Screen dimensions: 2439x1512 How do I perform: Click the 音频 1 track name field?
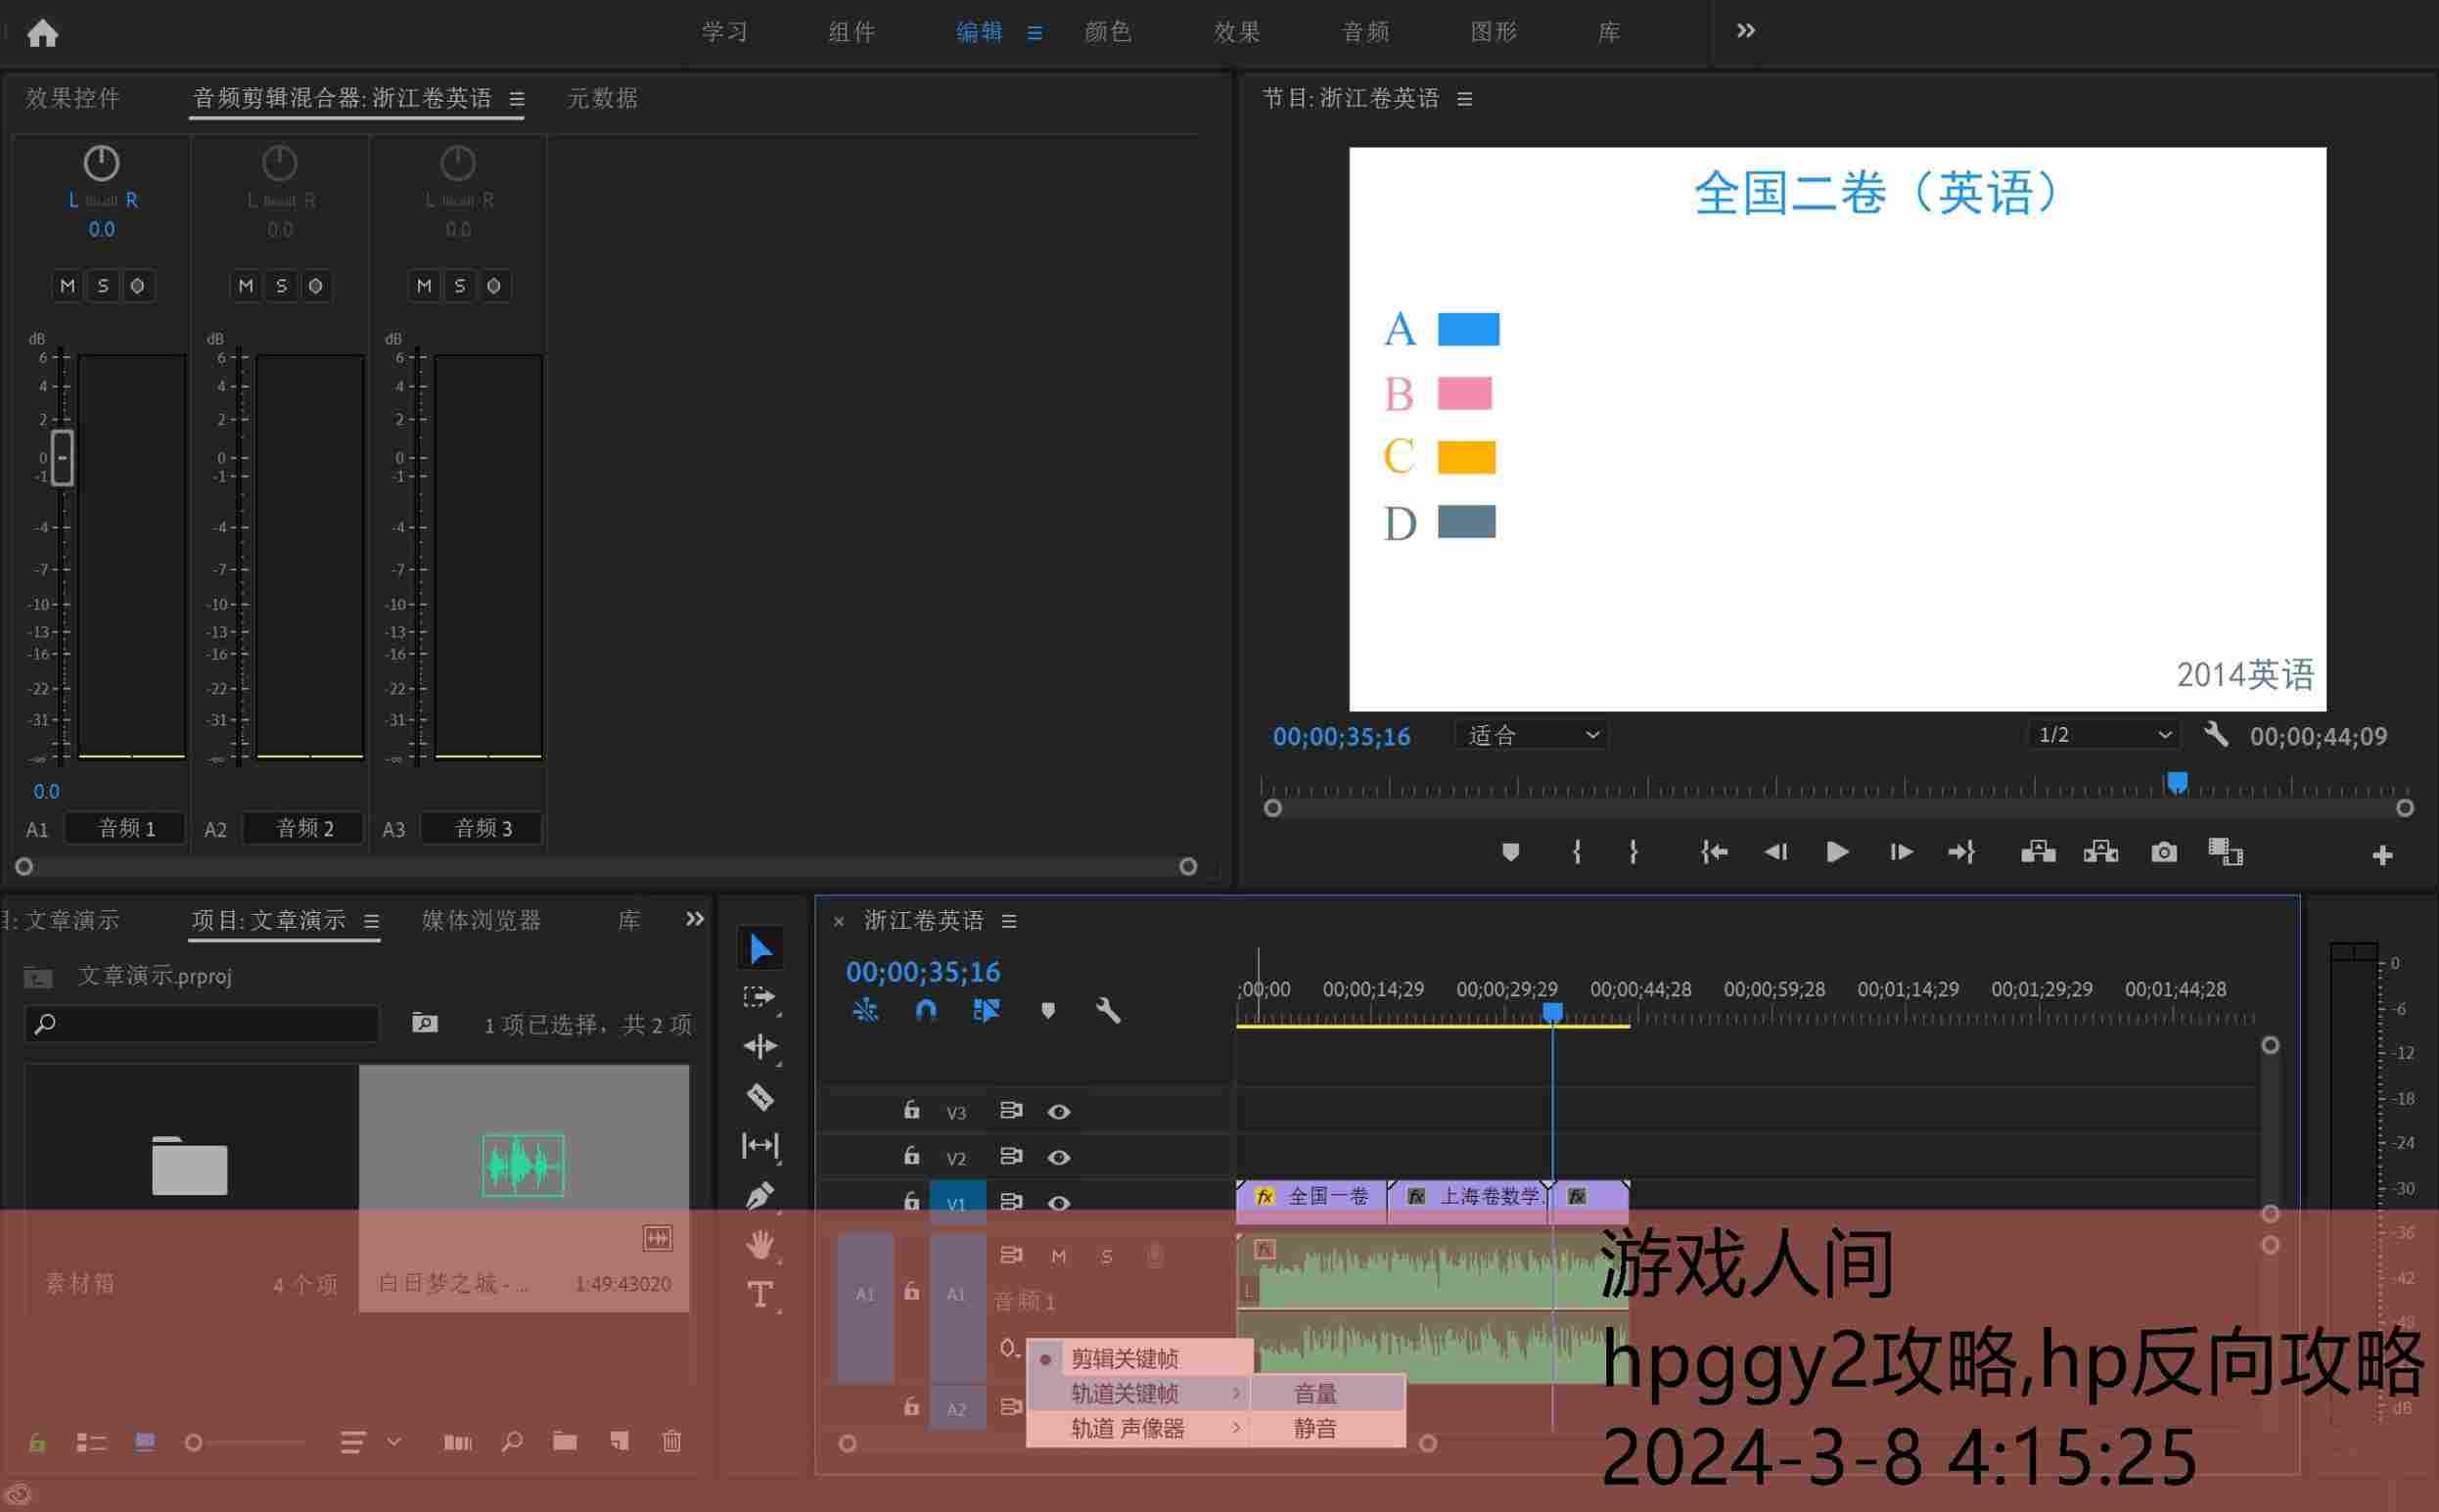coord(126,828)
